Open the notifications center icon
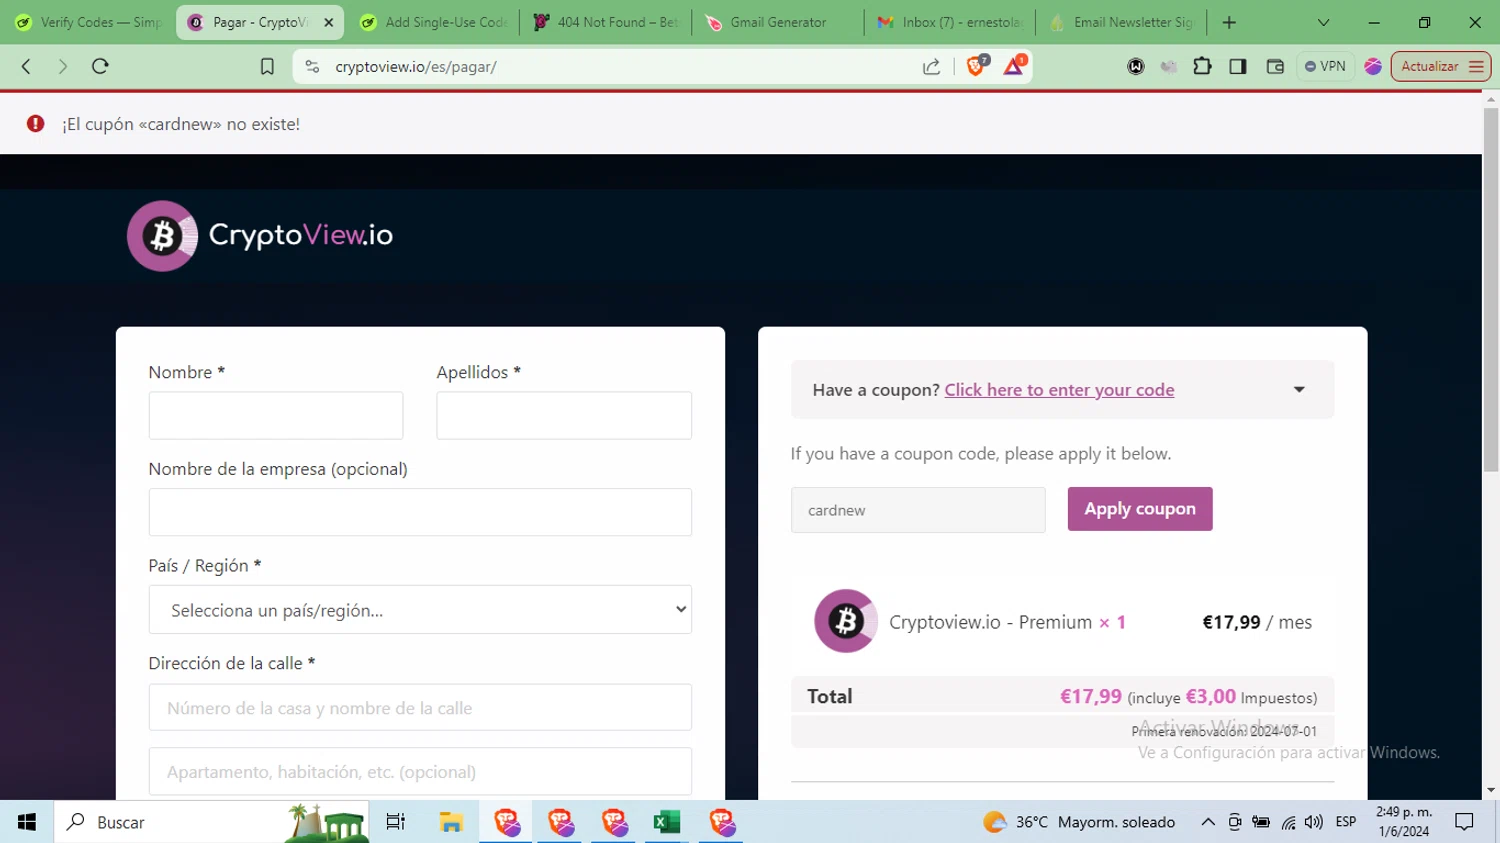The width and height of the screenshot is (1500, 843). tap(1465, 822)
